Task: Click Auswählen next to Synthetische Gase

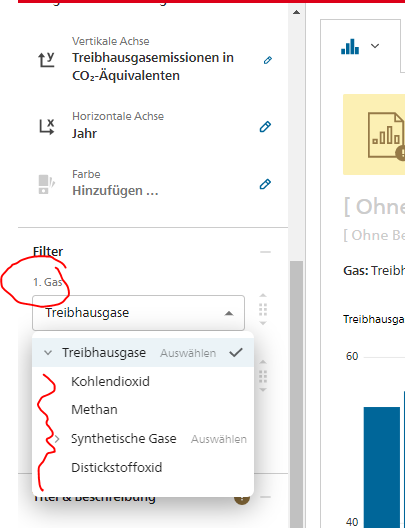Action: tap(219, 439)
